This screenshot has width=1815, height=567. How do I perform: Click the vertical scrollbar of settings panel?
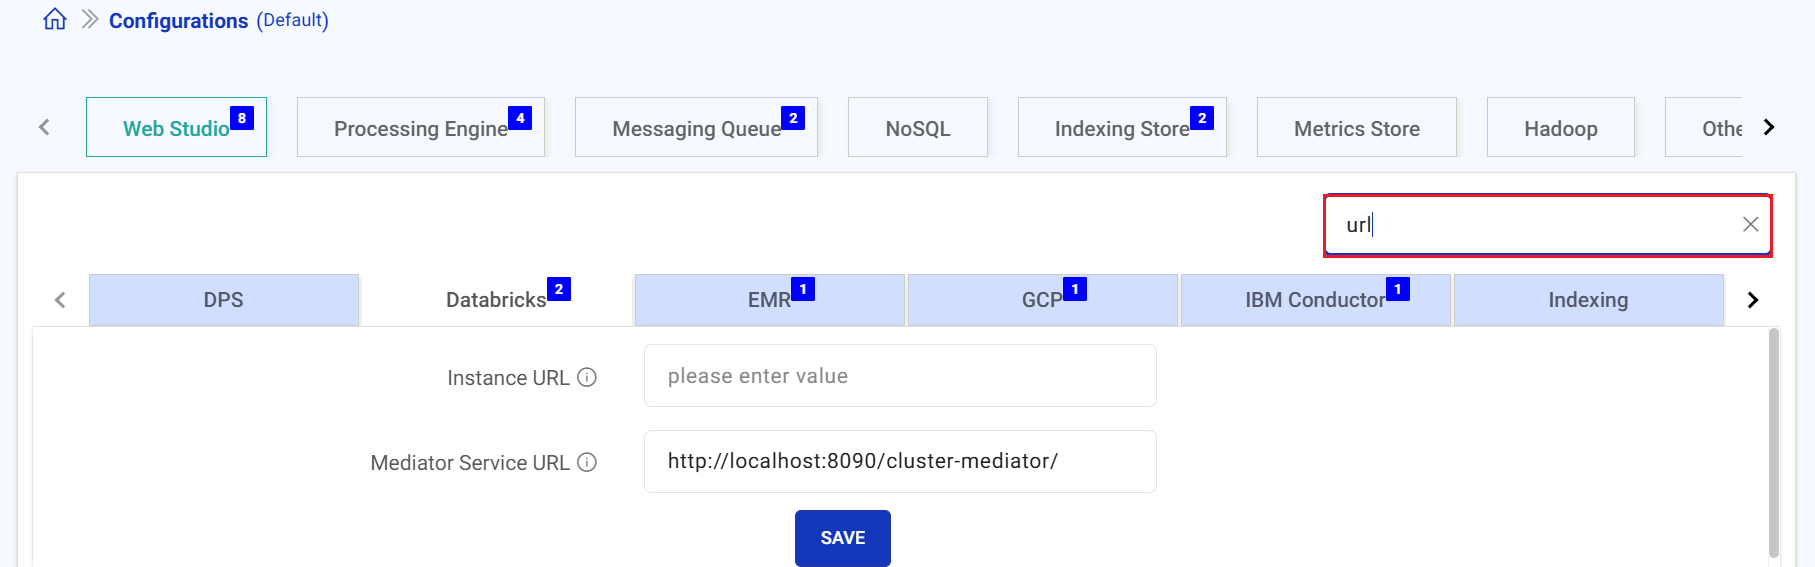(1774, 445)
